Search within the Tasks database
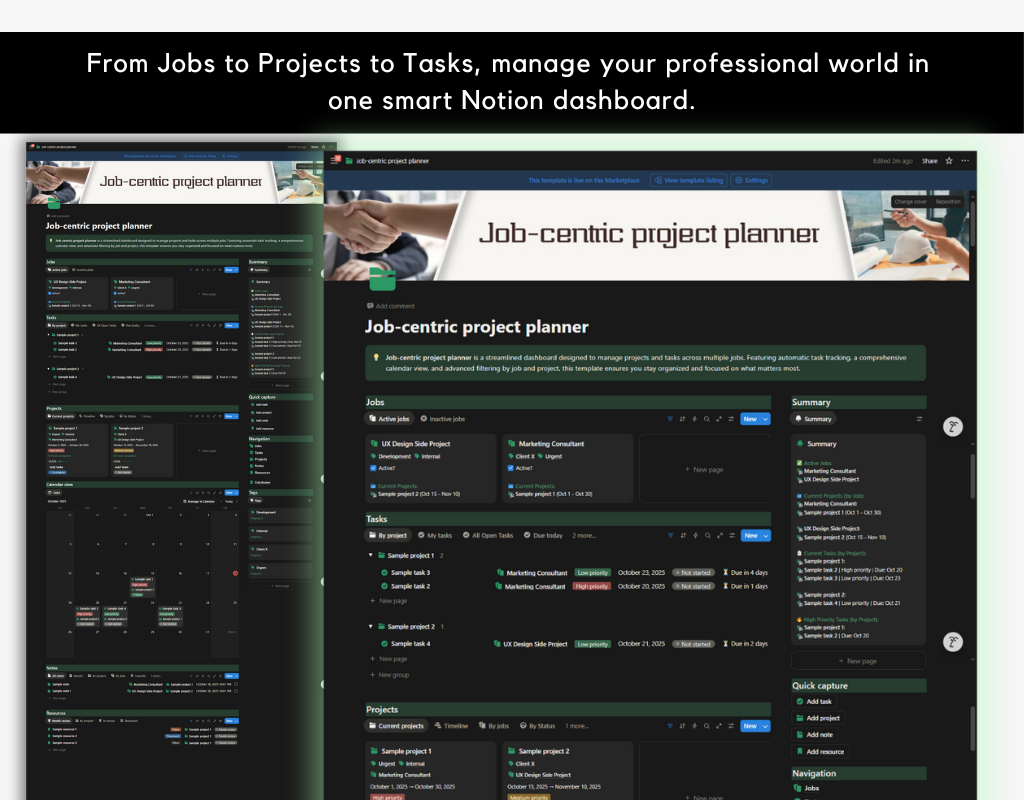This screenshot has height=800, width=1024. tap(707, 536)
